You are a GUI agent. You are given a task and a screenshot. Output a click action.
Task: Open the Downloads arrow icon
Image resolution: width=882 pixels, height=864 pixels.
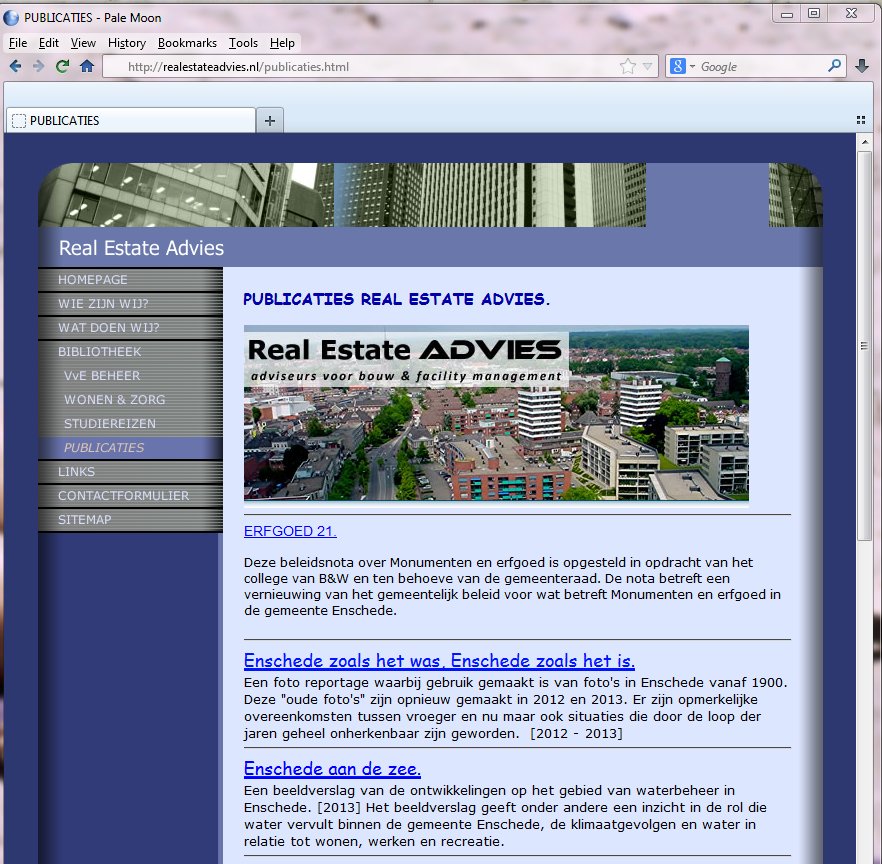[863, 67]
